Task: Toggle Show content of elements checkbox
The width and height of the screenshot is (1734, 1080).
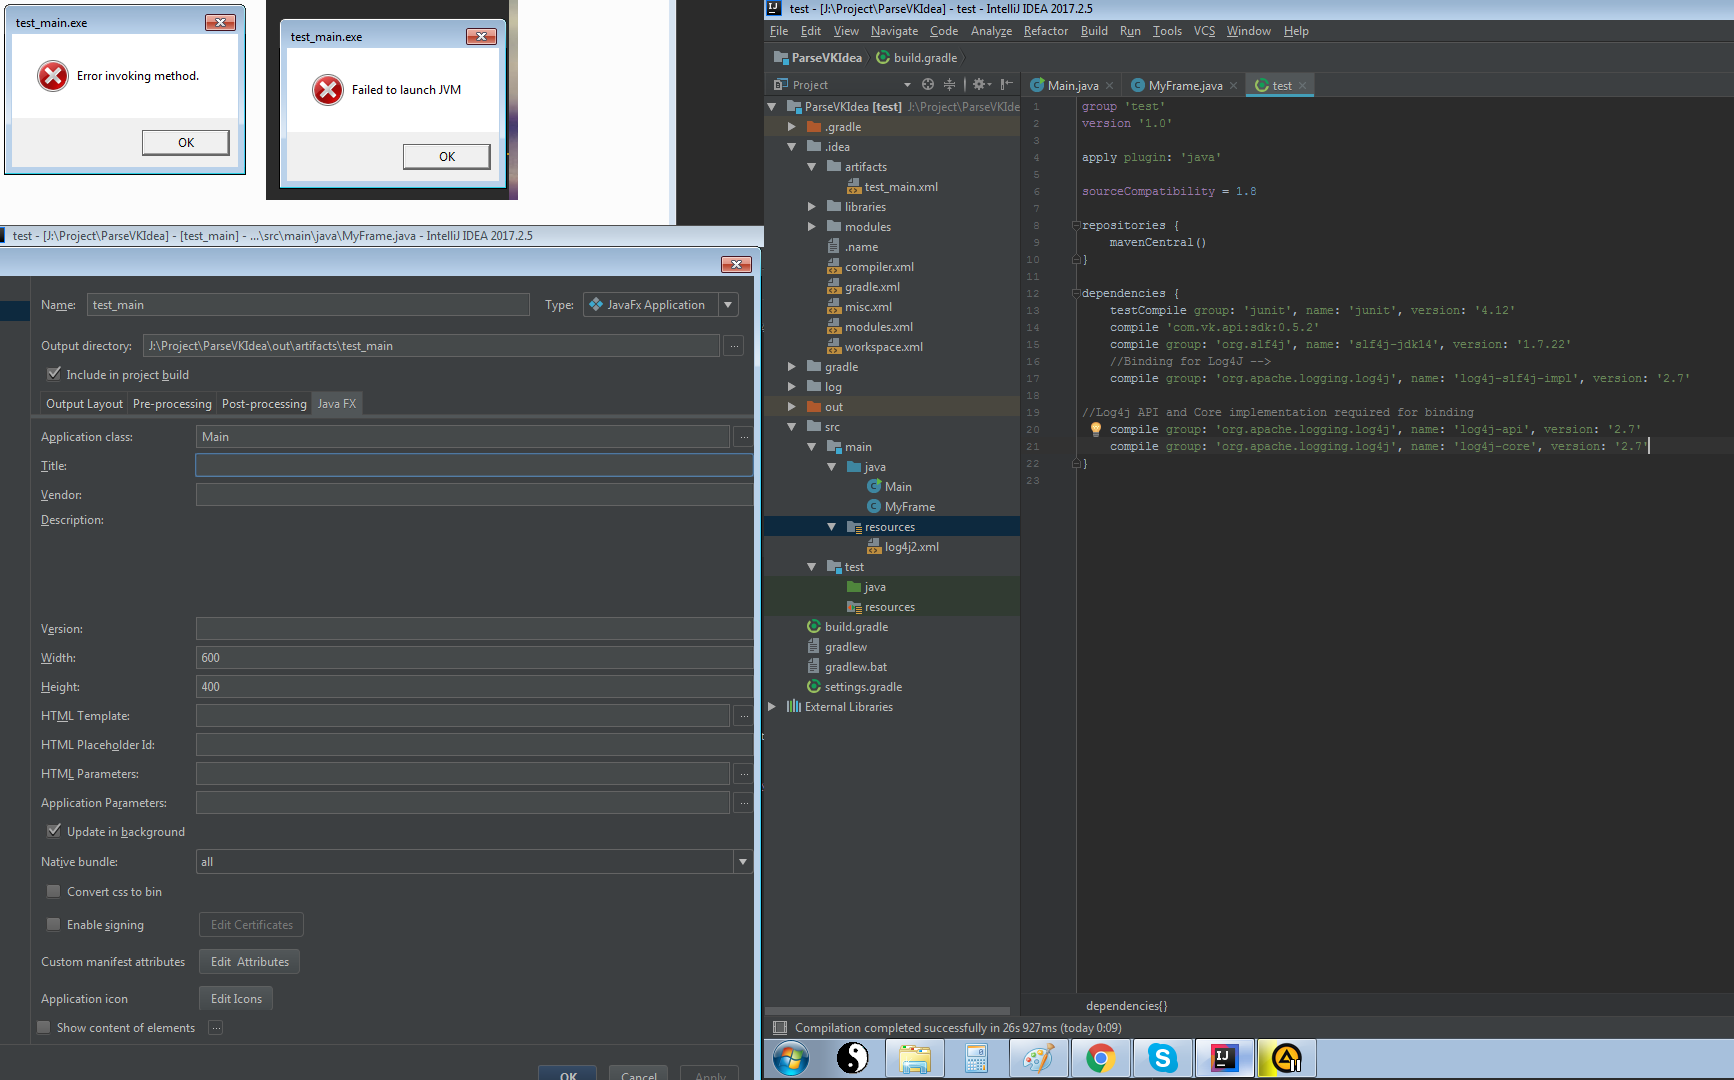Action: [44, 1027]
